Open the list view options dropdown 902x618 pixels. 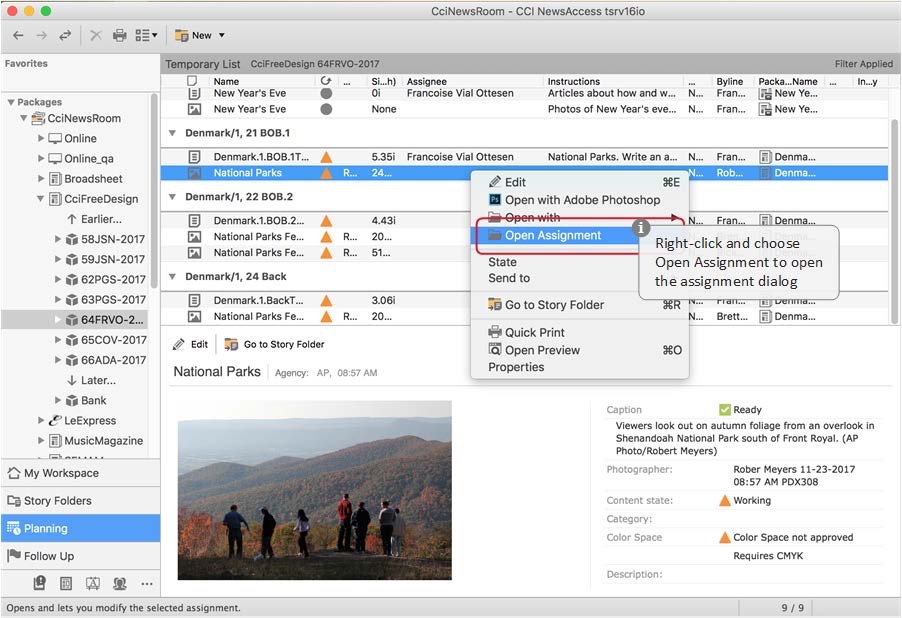tap(147, 35)
